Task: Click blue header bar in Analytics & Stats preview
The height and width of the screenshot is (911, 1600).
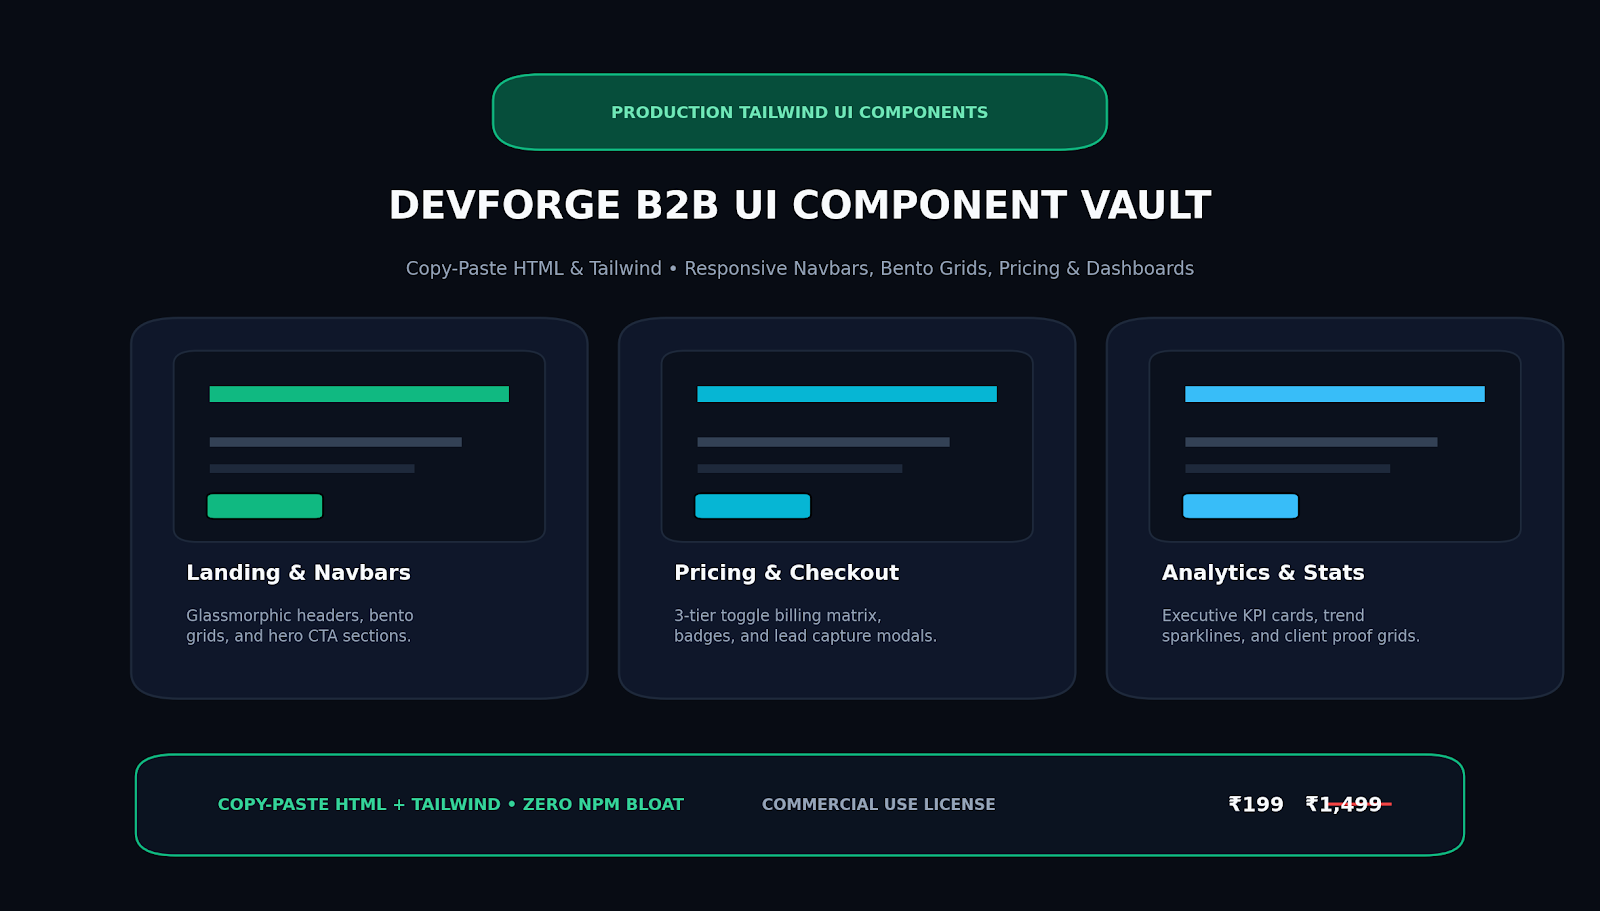Action: 1335,394
